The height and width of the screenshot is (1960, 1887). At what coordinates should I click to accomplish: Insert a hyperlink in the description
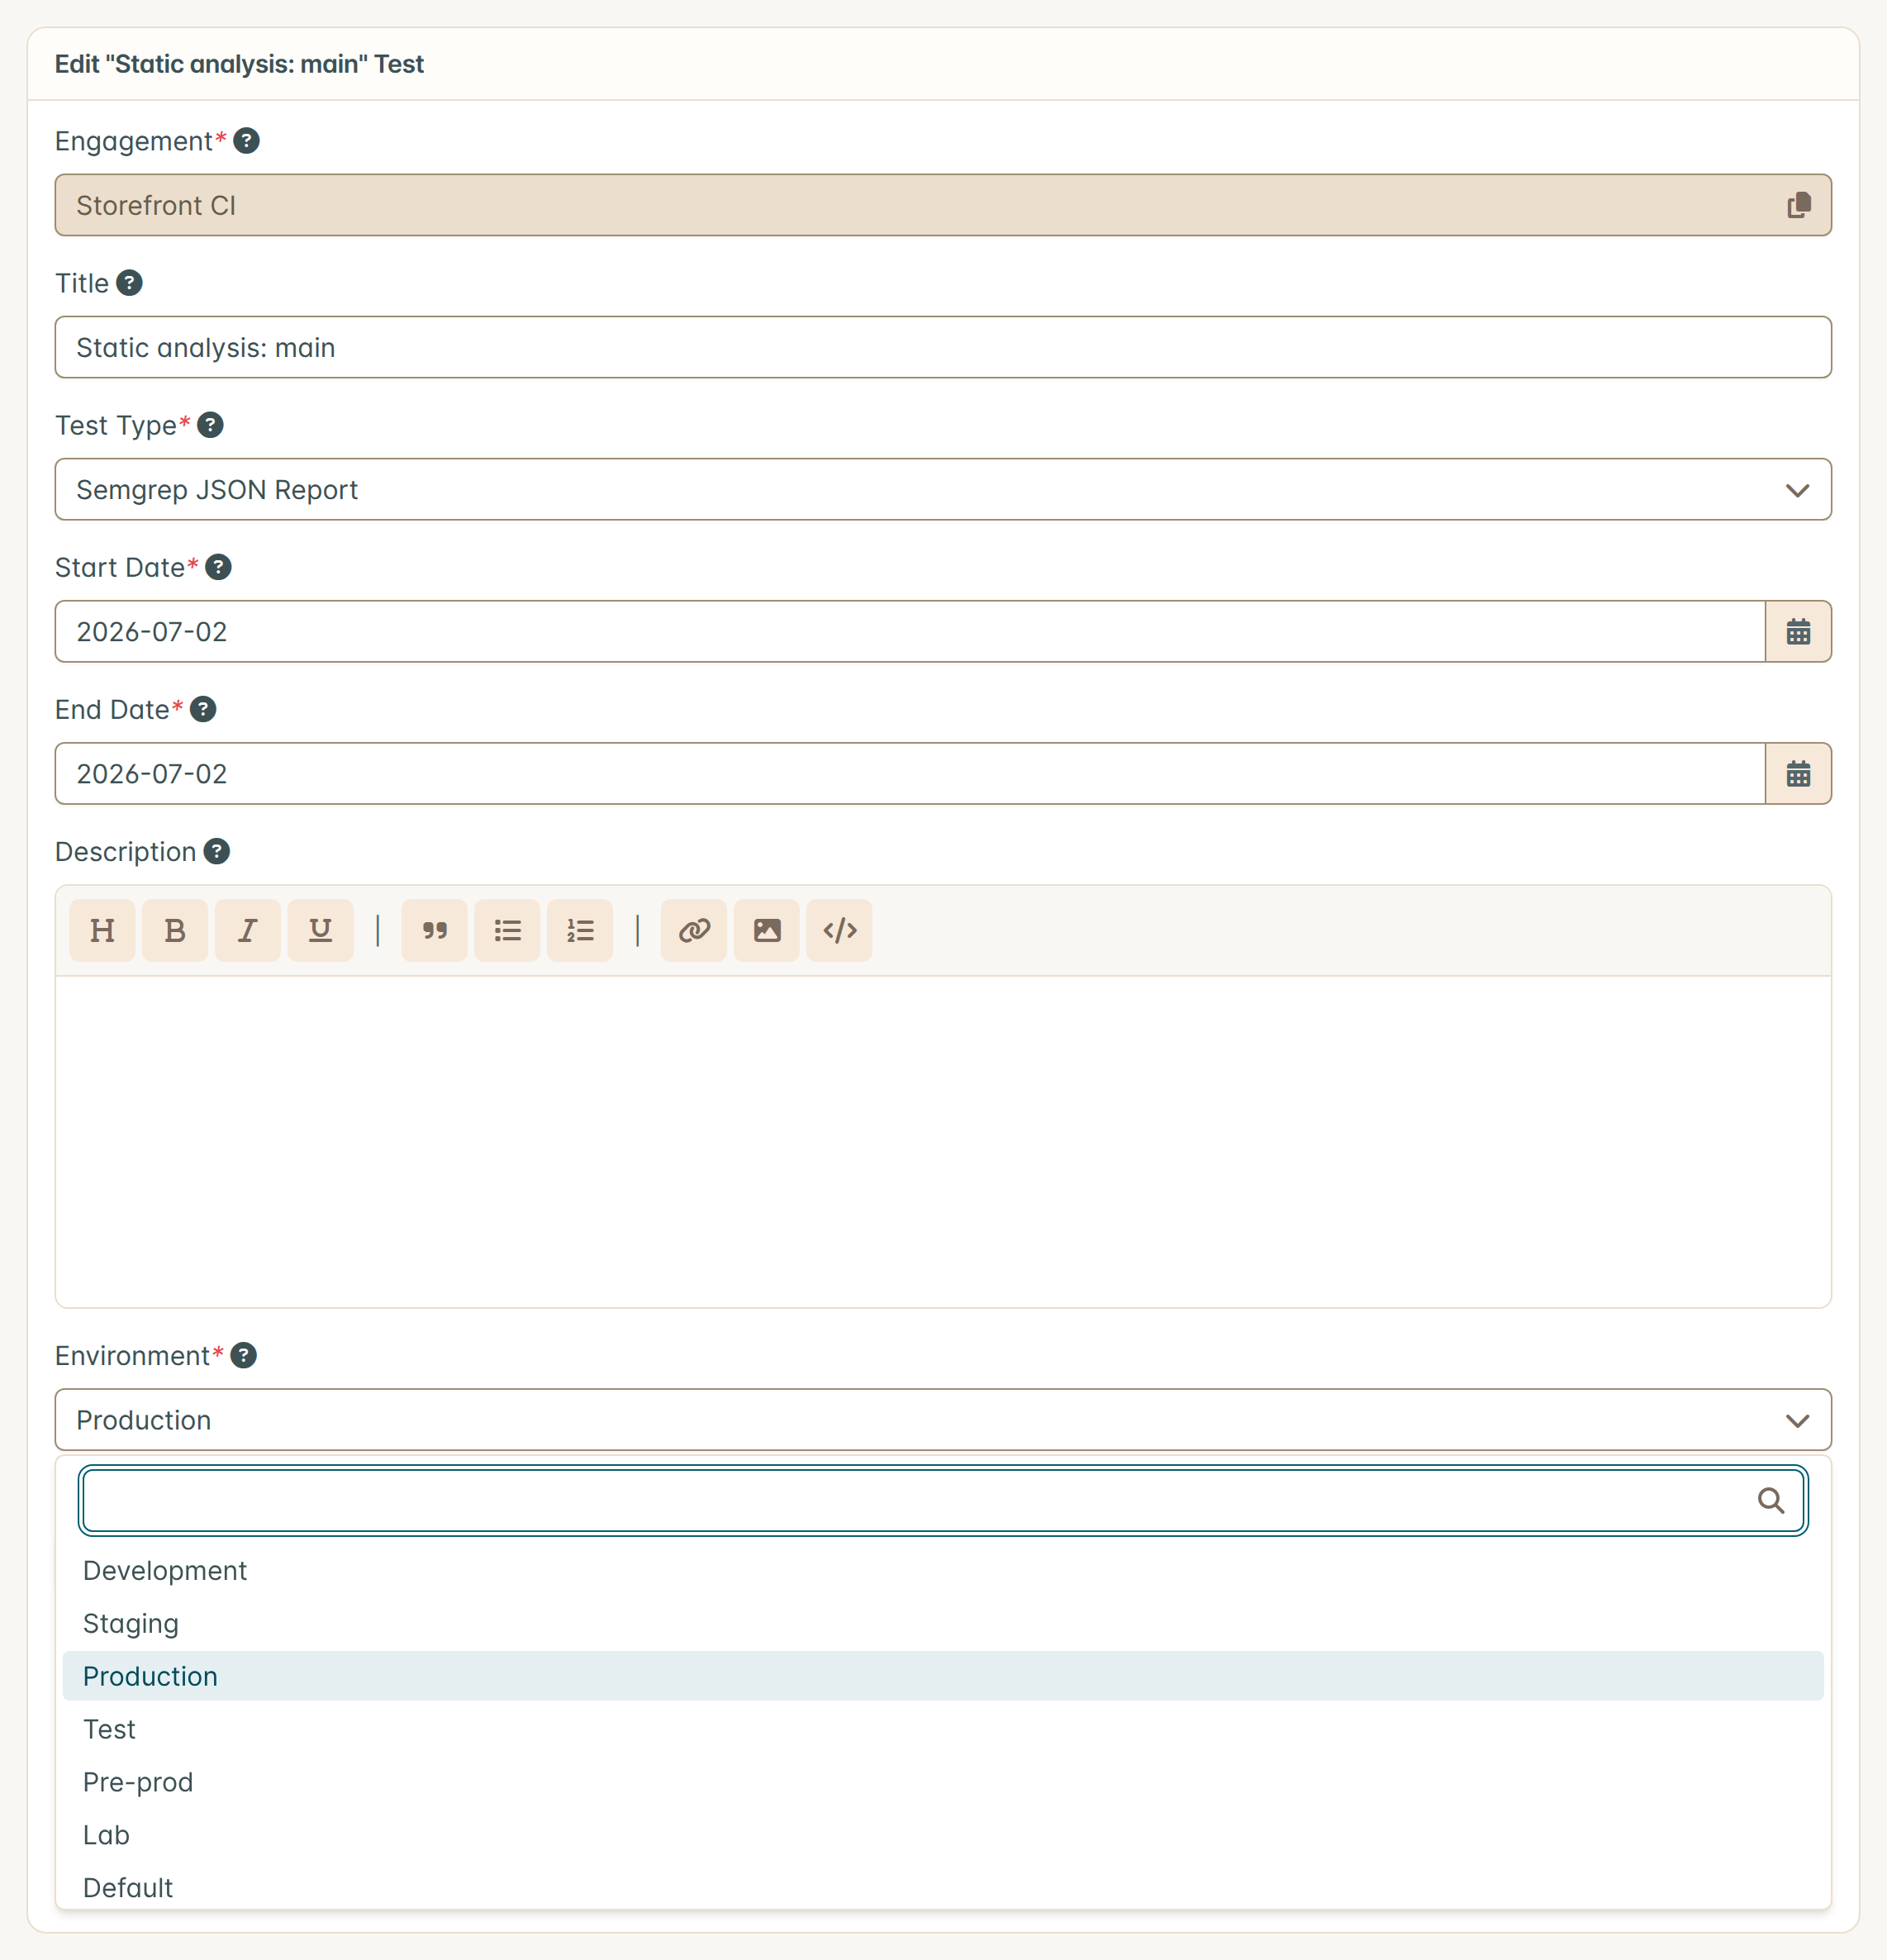pos(694,930)
